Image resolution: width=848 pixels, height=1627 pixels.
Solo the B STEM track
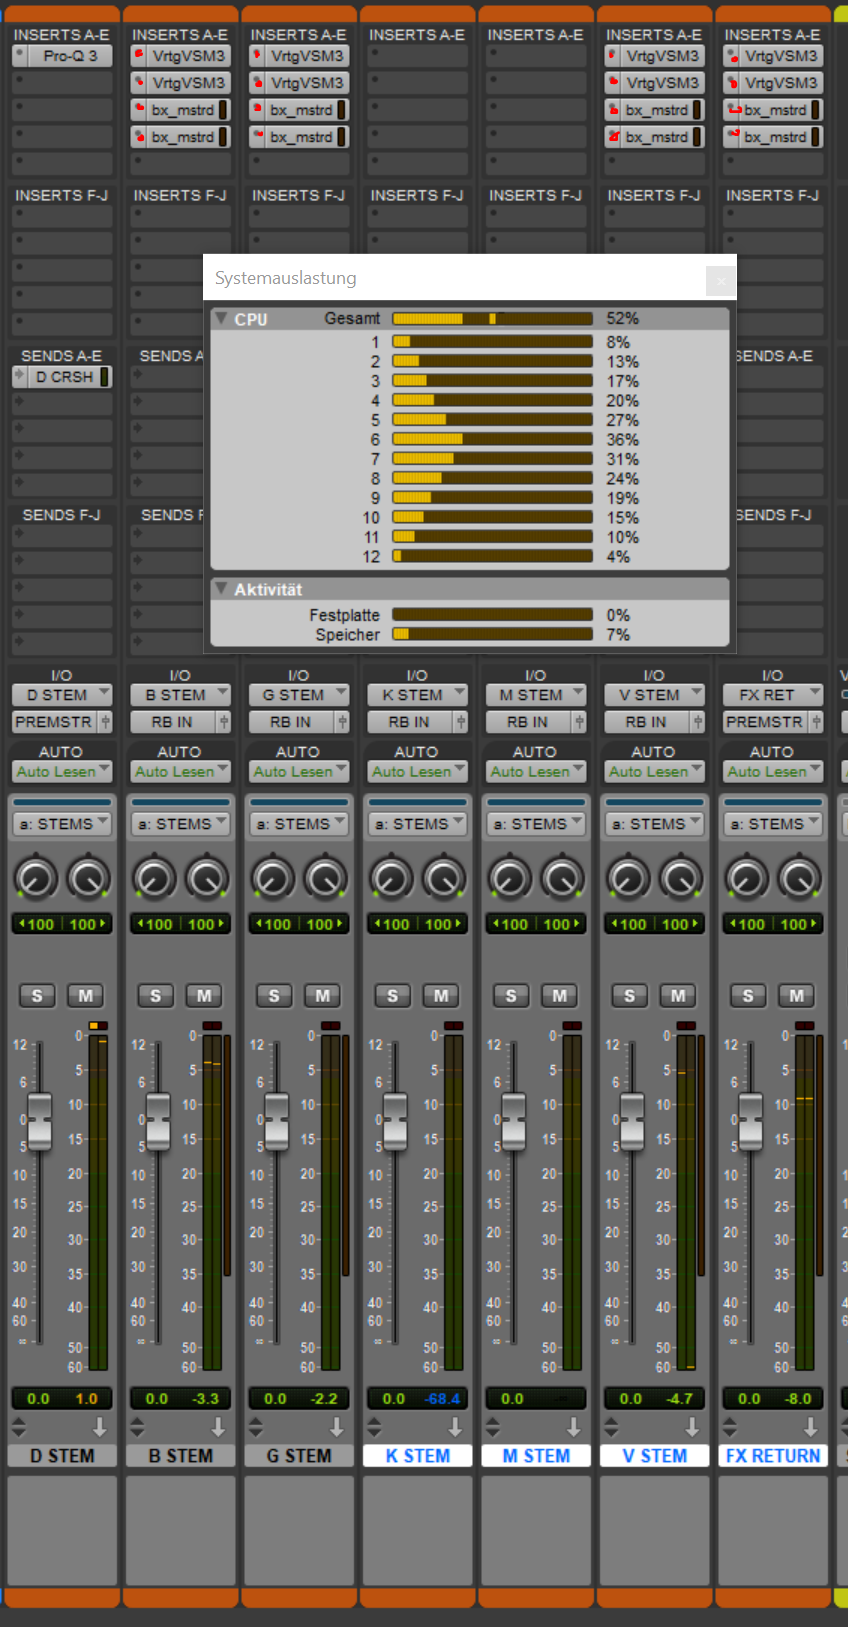pos(155,996)
